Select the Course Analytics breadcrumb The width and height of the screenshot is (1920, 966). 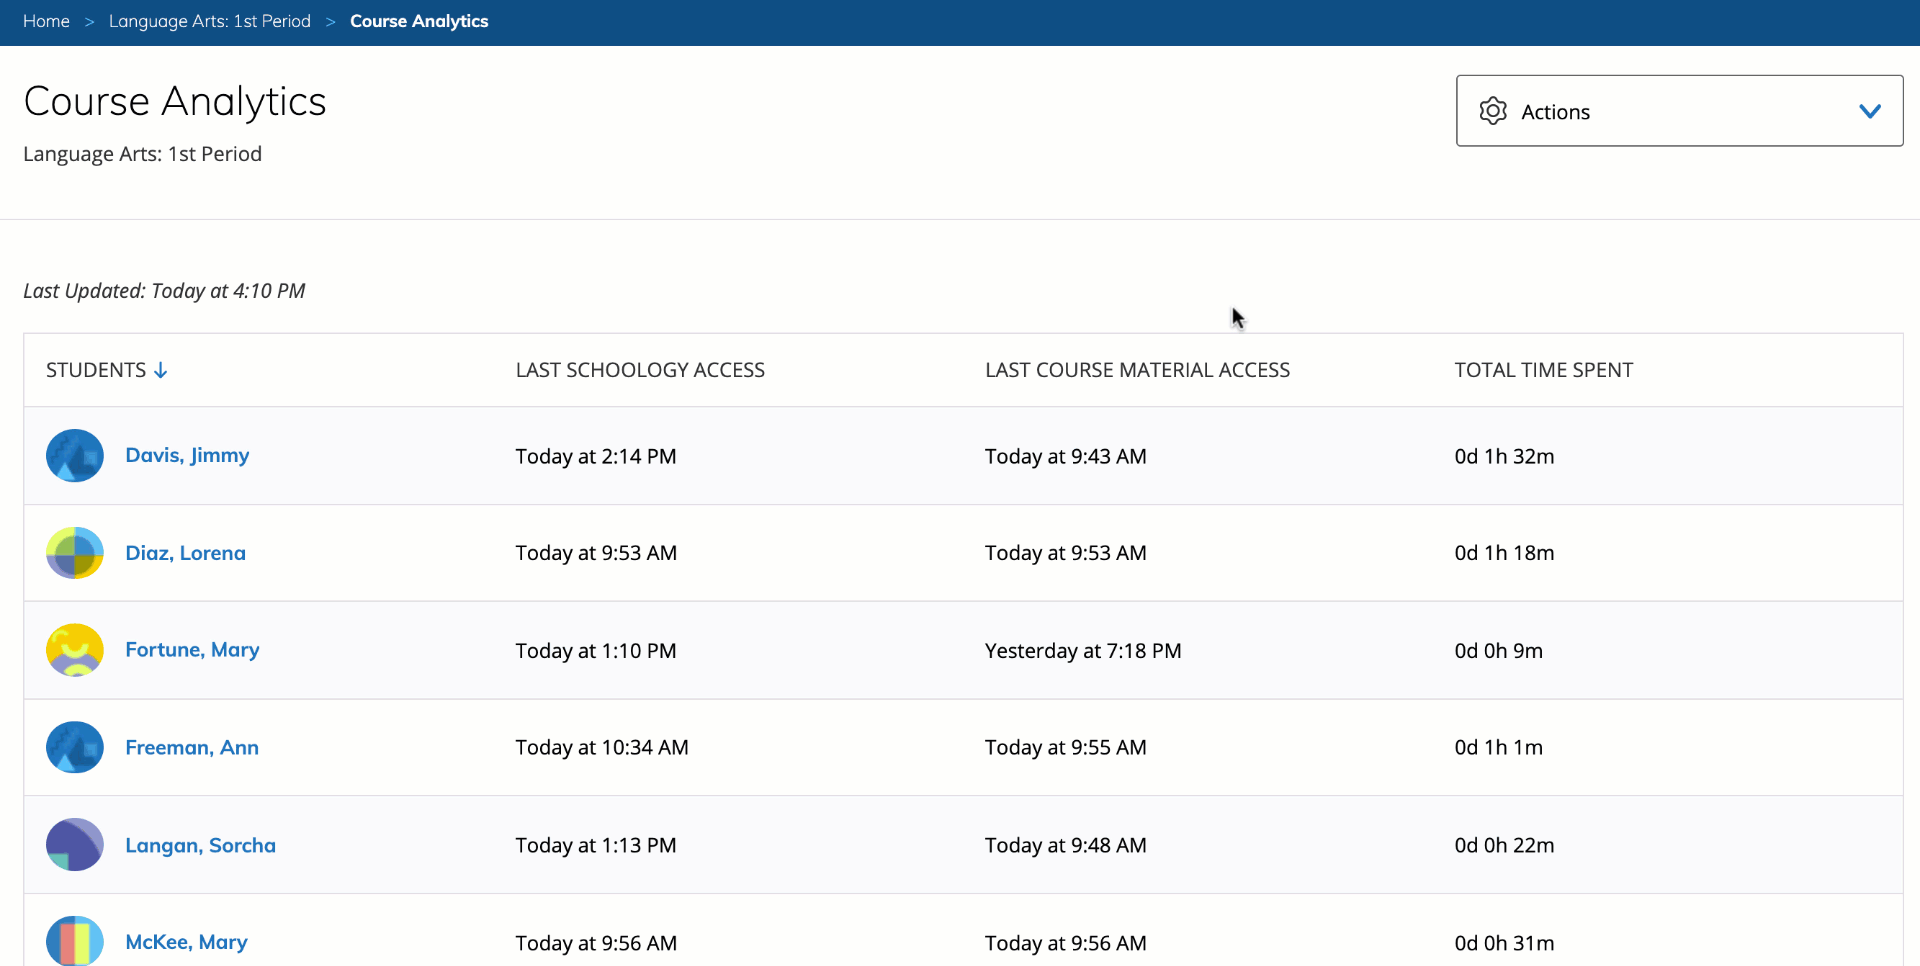tap(419, 21)
